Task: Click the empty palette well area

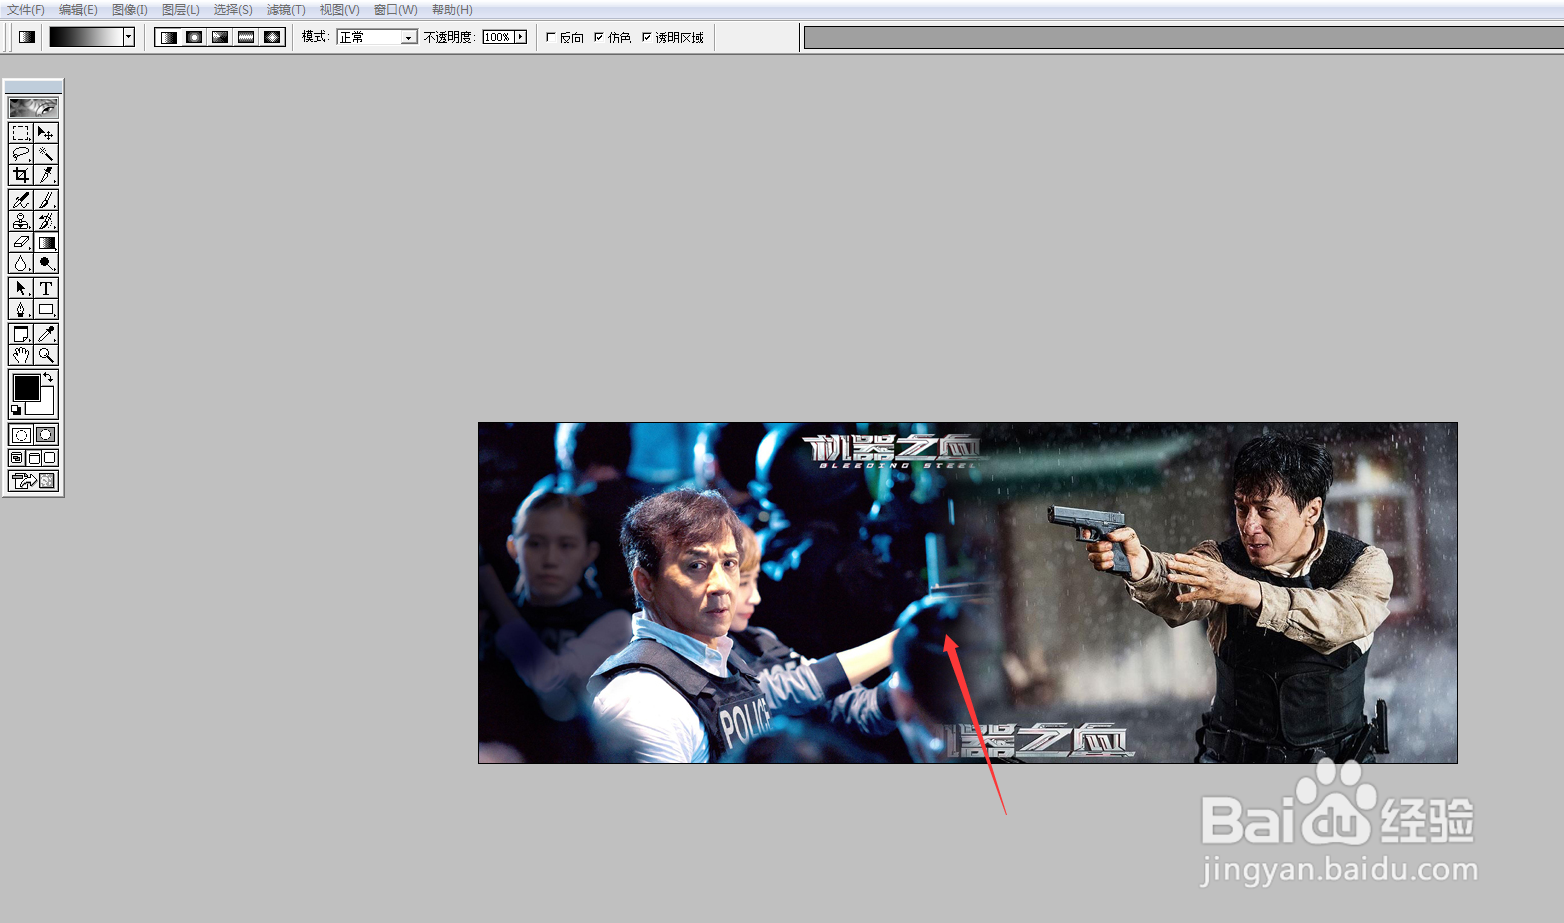Action: coord(1184,37)
